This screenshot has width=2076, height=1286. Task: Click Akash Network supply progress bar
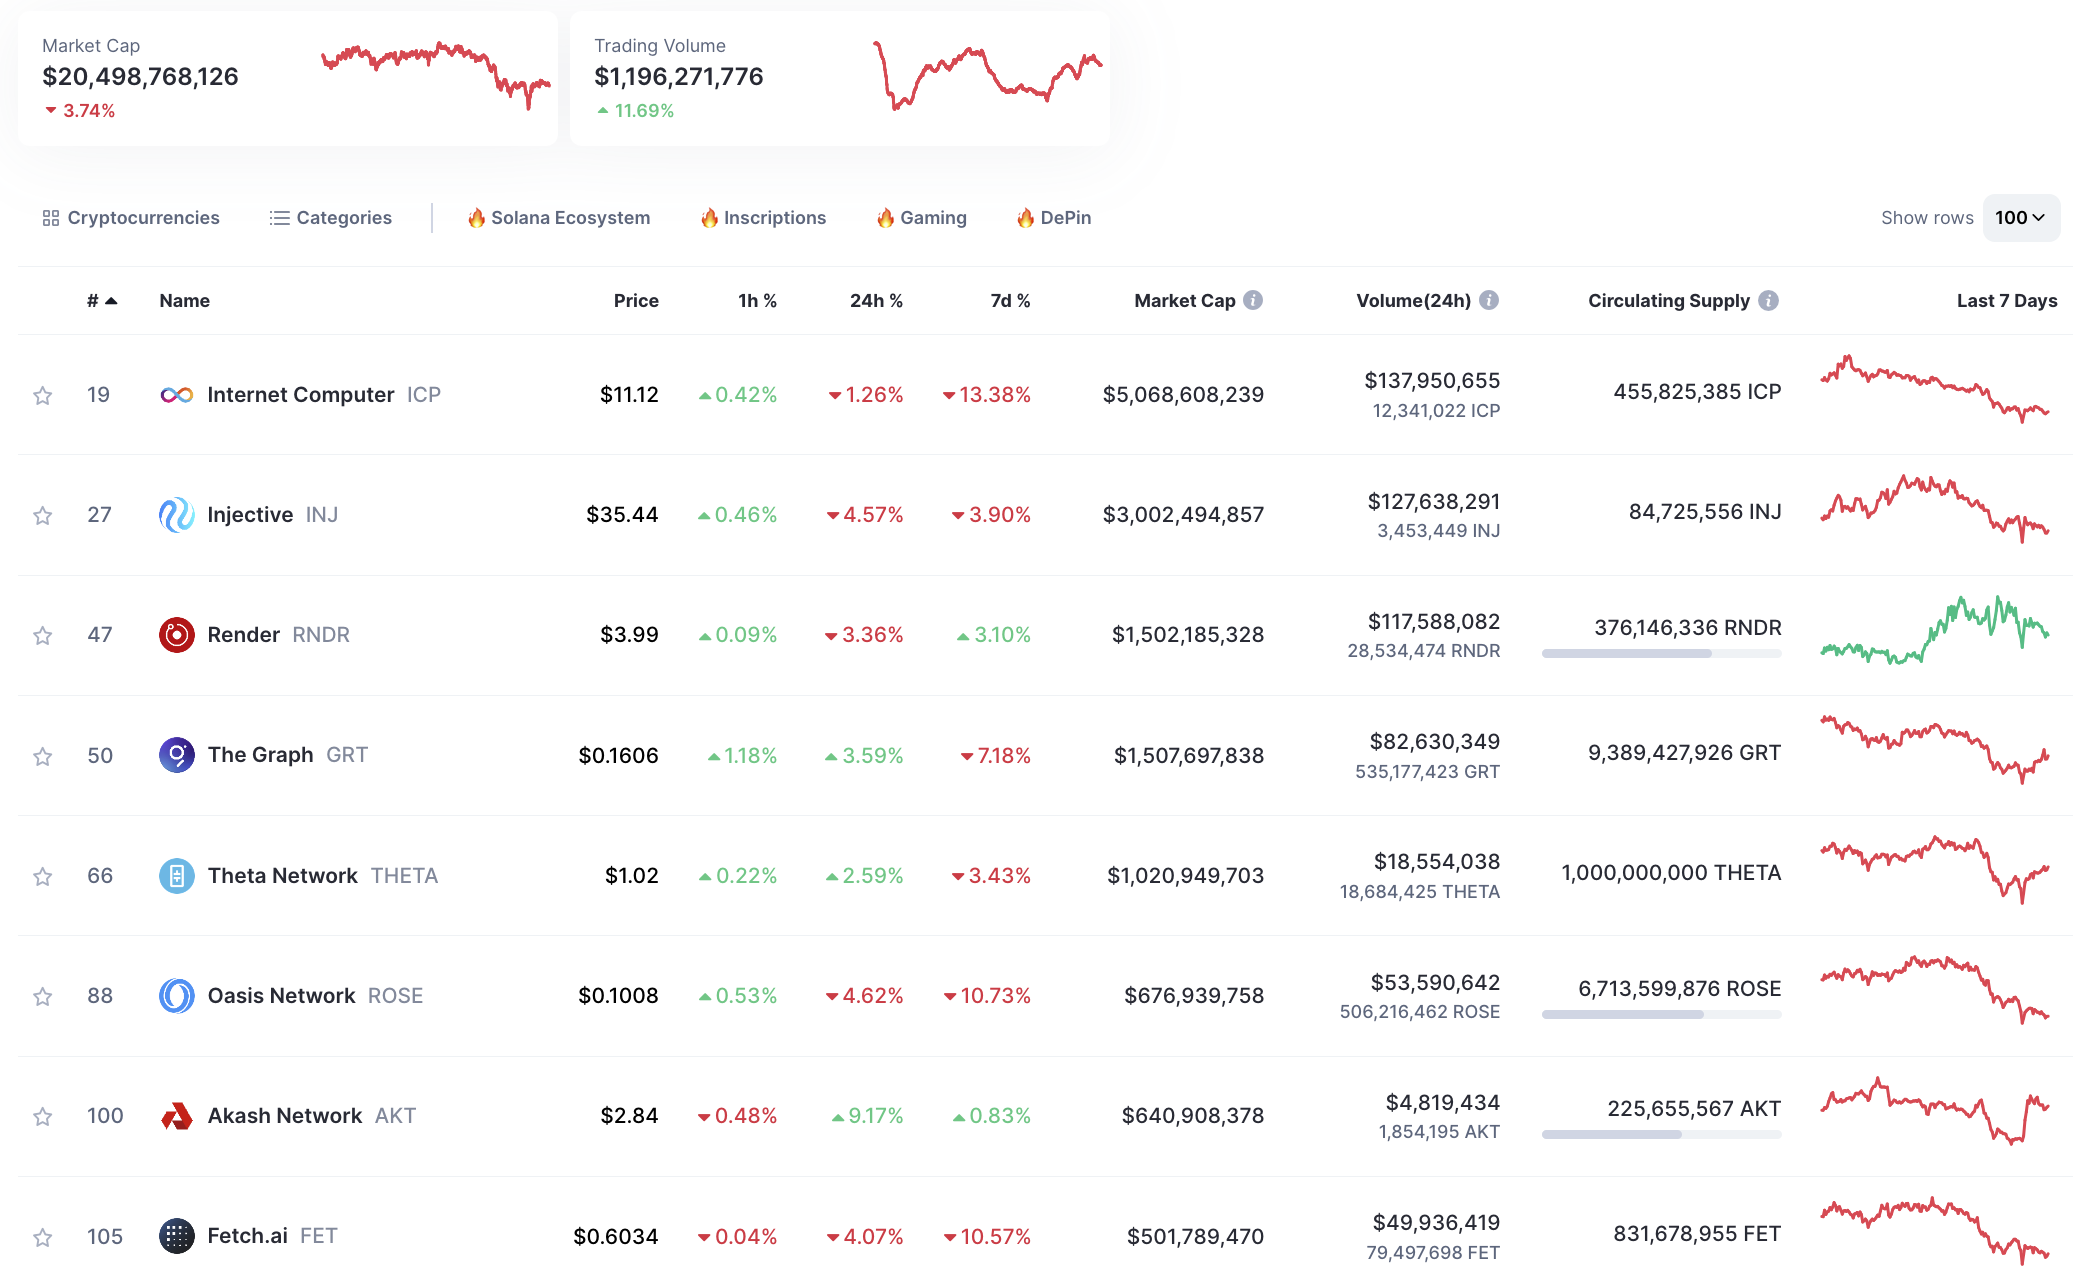point(1661,1135)
